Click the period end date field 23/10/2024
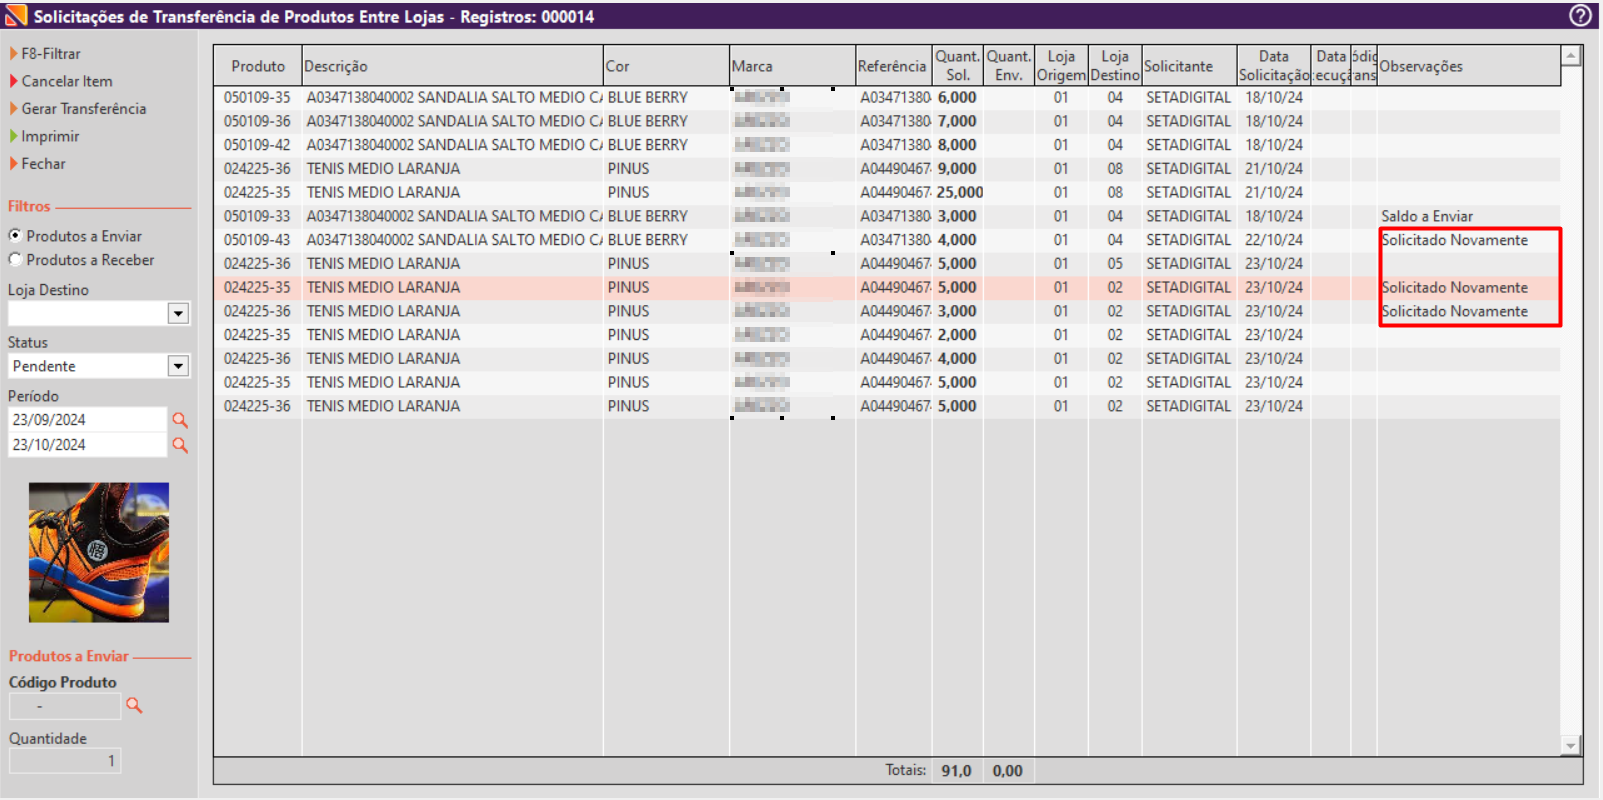The image size is (1603, 800). click(87, 445)
